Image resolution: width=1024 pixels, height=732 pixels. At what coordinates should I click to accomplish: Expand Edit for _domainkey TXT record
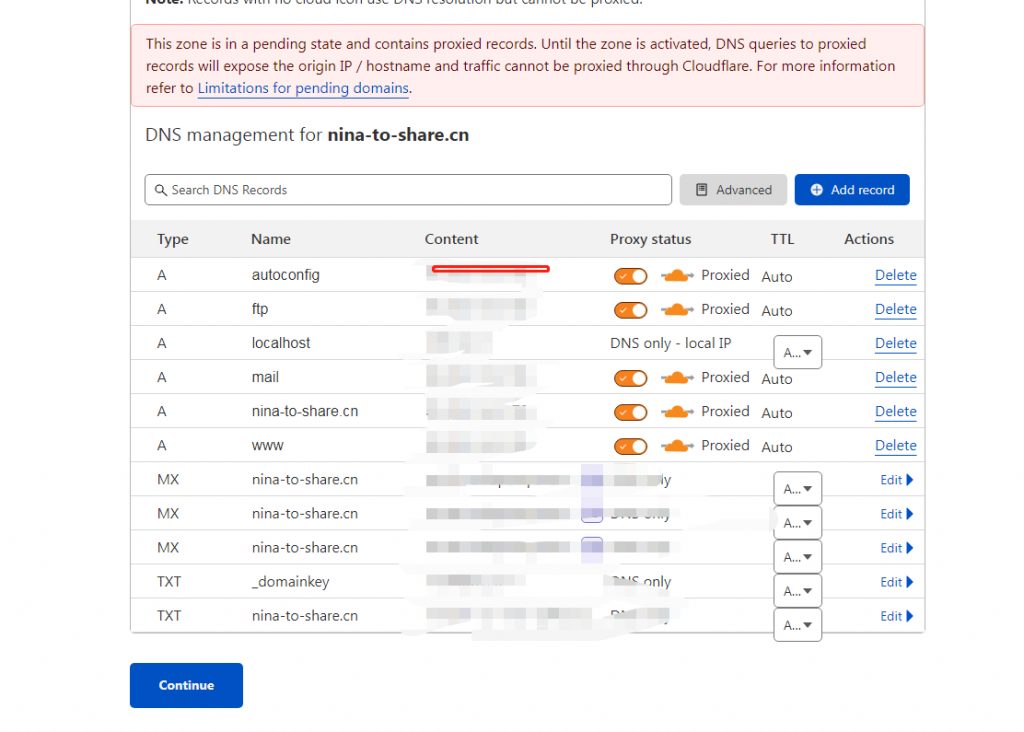tap(897, 582)
